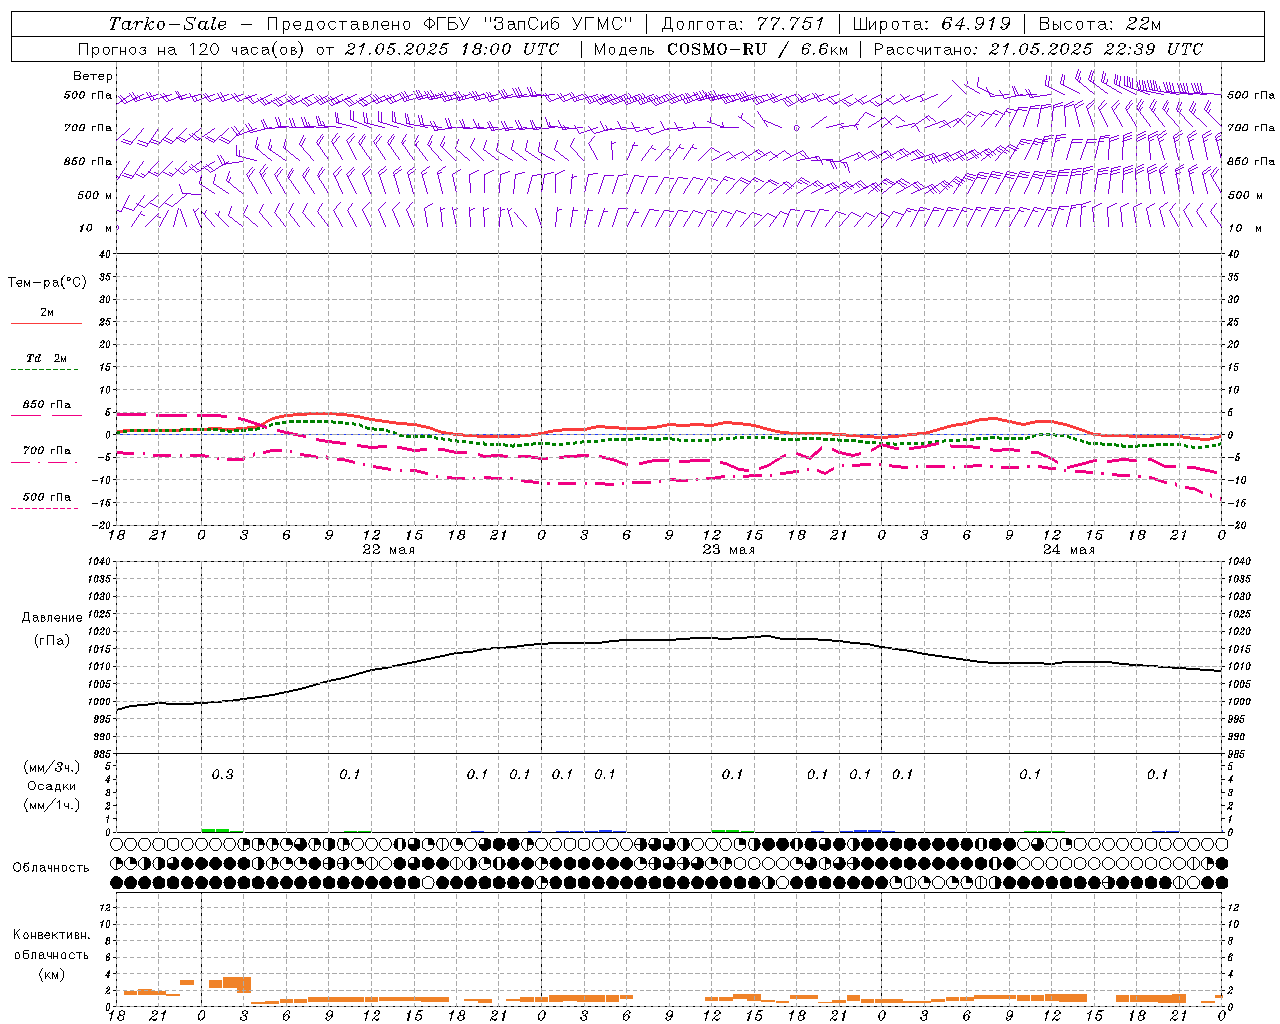Click the Давление pressure panel label

[52, 618]
